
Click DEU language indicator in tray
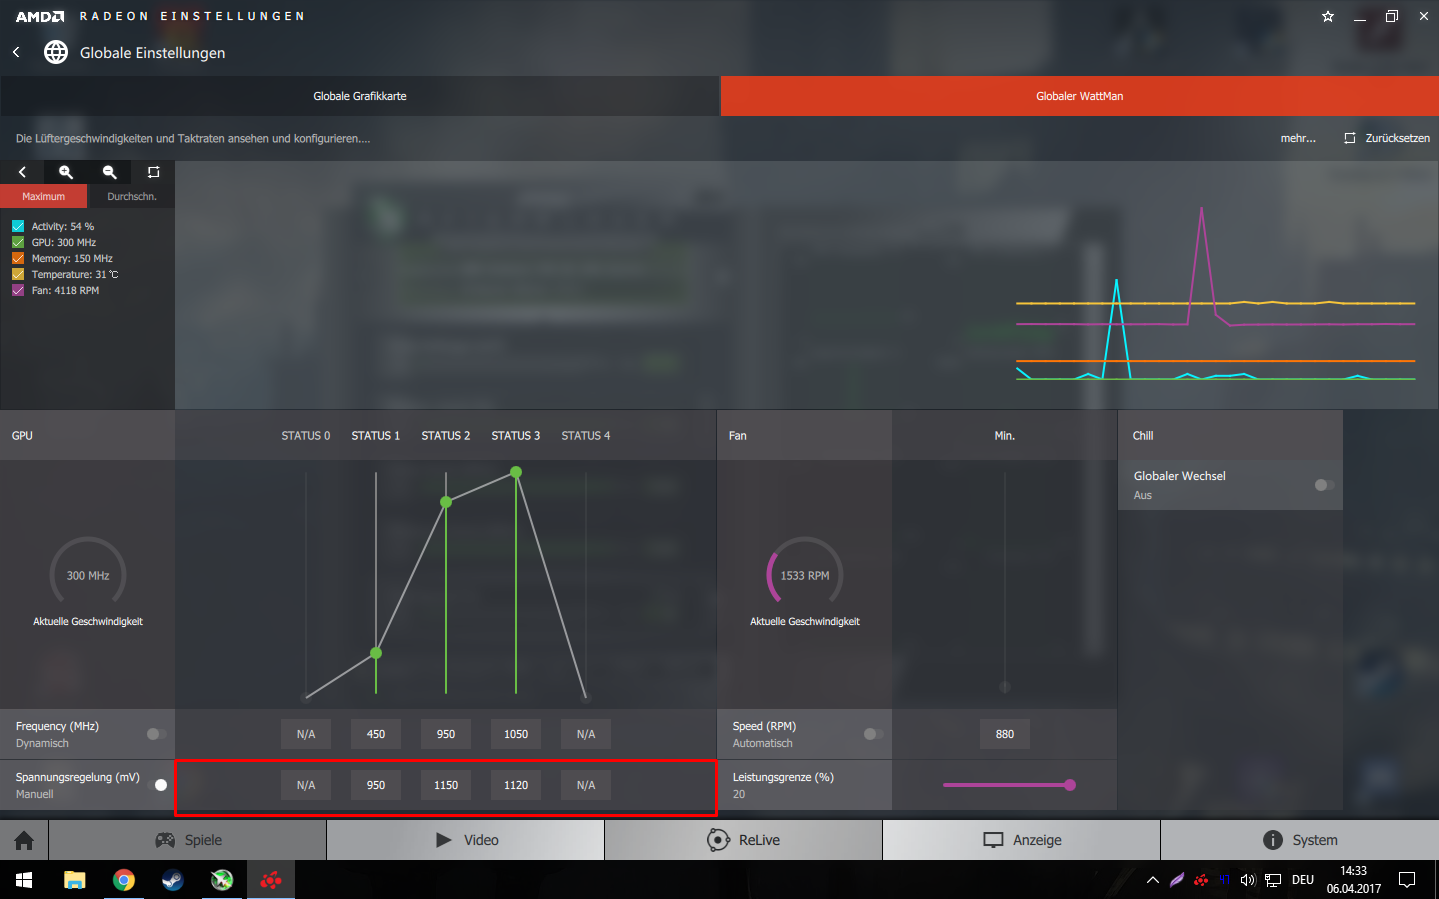pos(1303,880)
